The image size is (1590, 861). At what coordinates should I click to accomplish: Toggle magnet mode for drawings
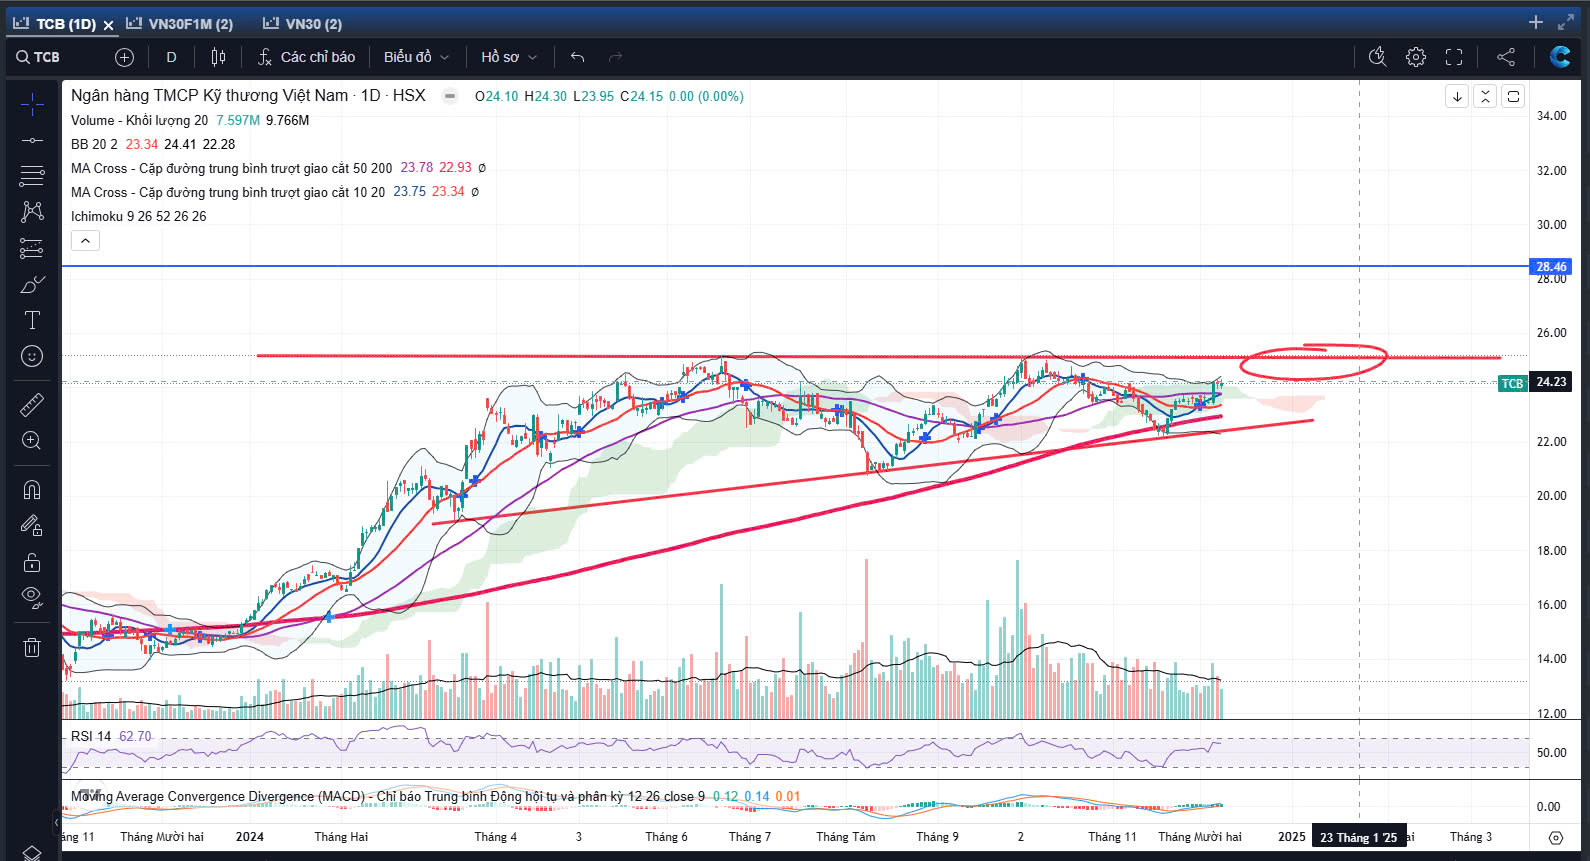[32, 489]
